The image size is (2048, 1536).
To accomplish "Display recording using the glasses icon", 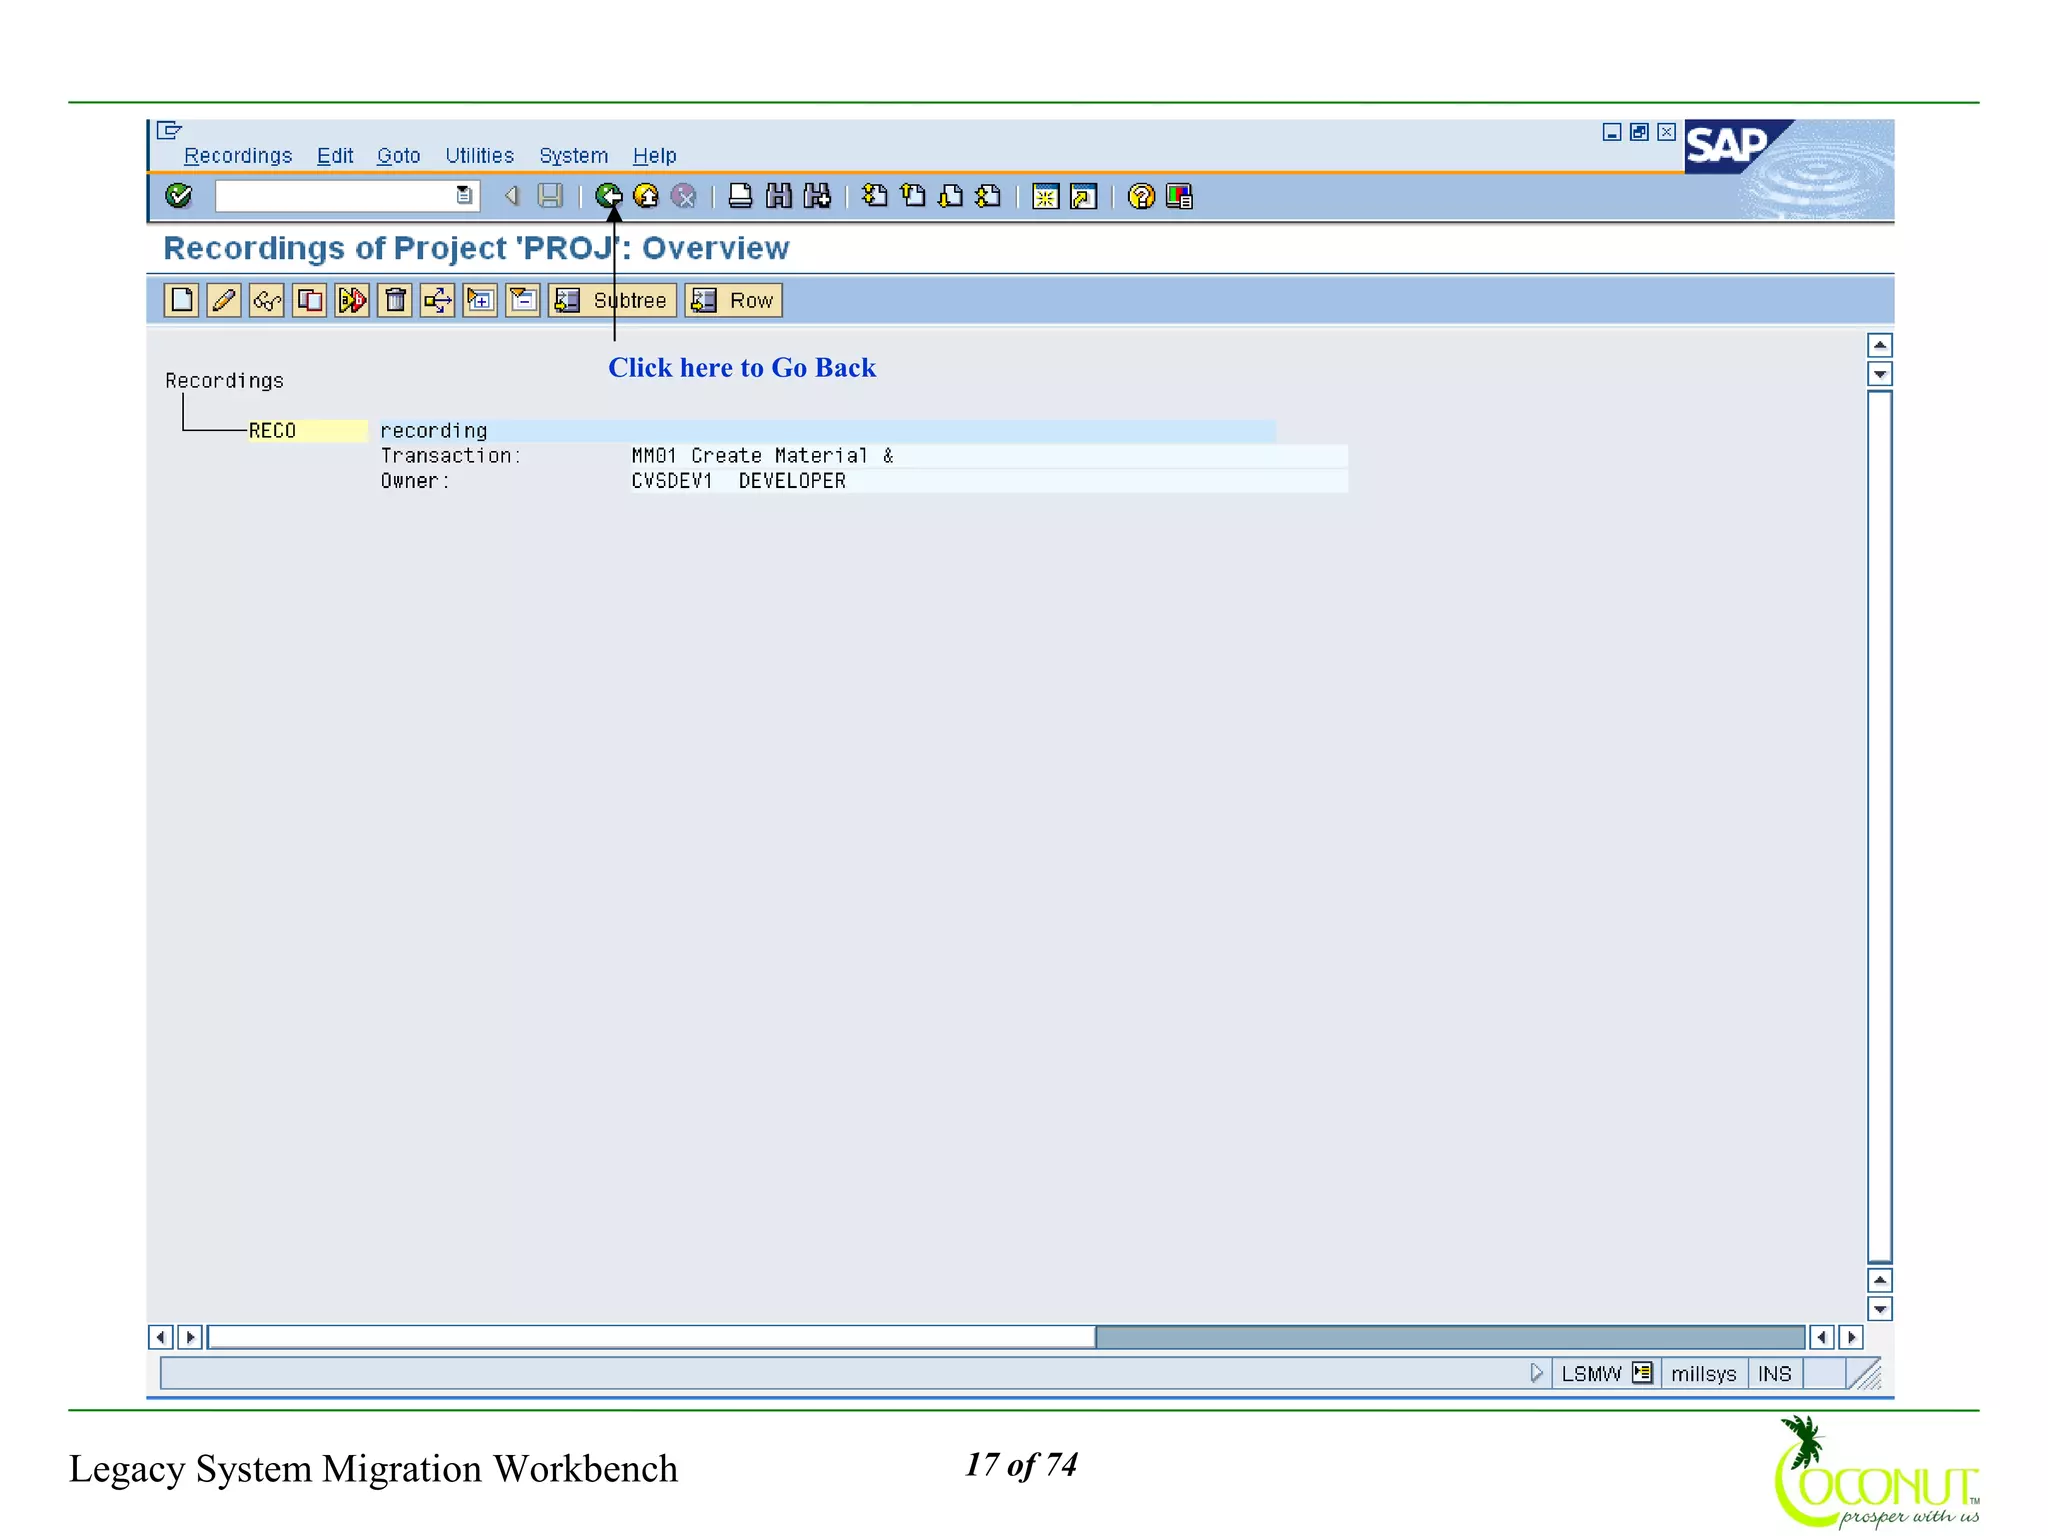I will pos(267,300).
